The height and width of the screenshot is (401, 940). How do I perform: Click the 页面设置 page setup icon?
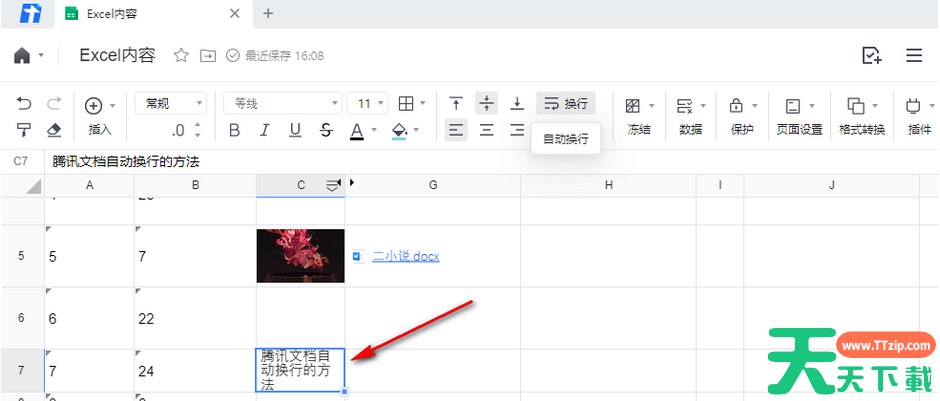(x=793, y=106)
